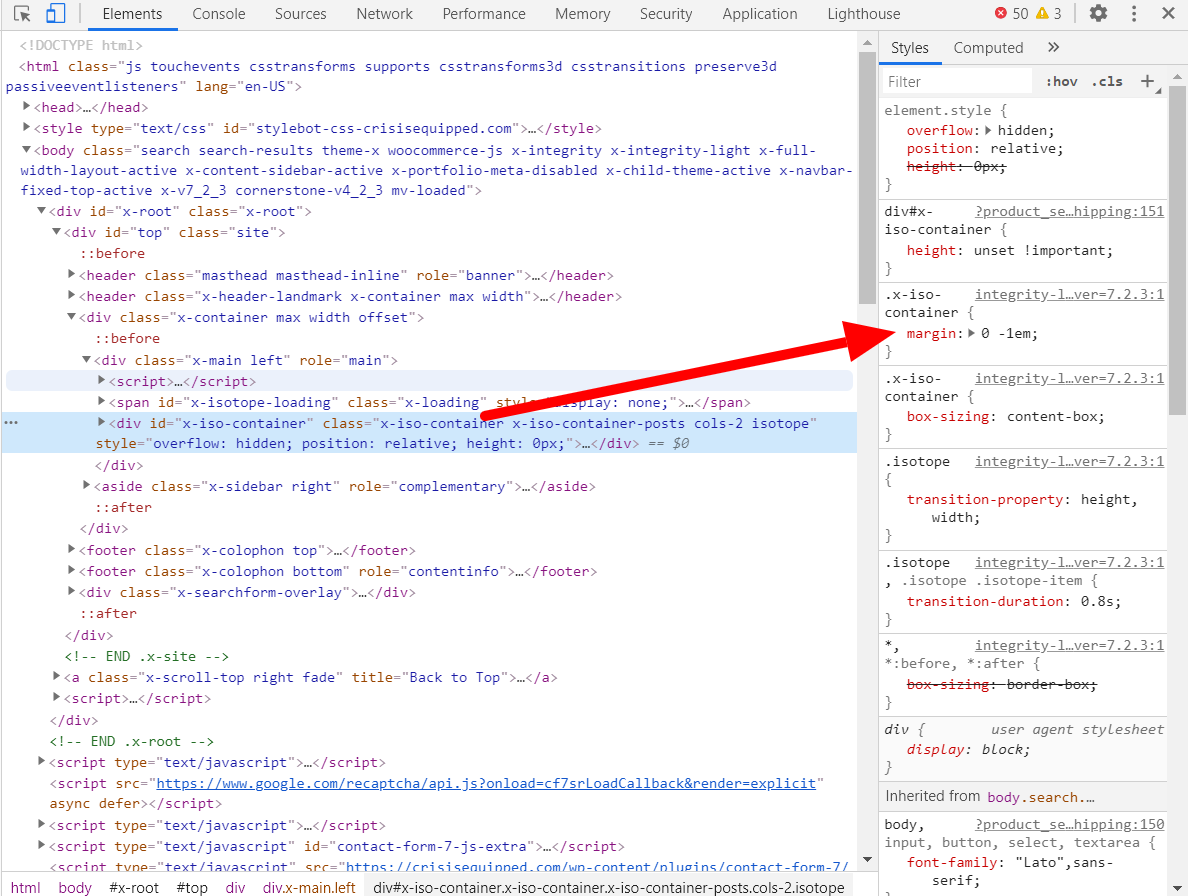This screenshot has width=1188, height=896.
Task: Expand the x-searchform-overlay div
Action: 71,592
